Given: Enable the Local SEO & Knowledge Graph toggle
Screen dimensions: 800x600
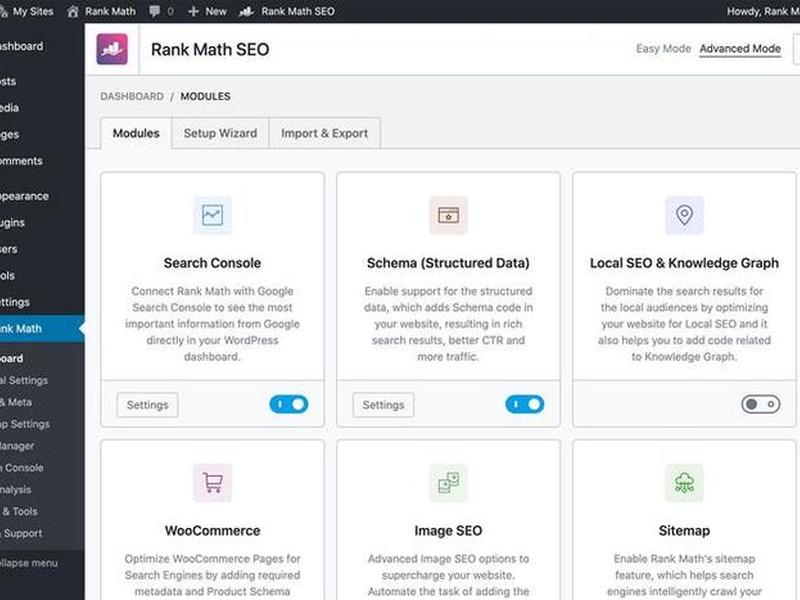Looking at the screenshot, I should [x=761, y=404].
